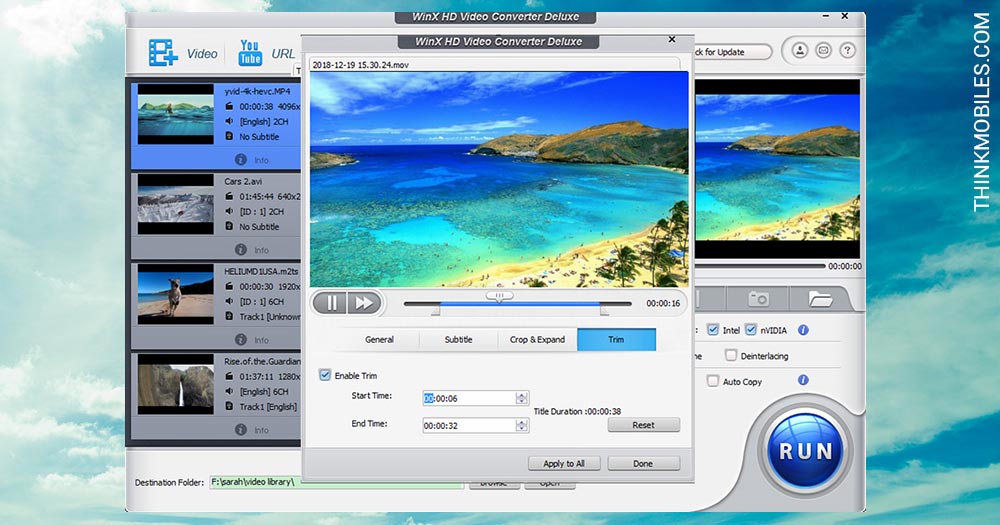Click the trim end marker on timeline

click(x=603, y=310)
